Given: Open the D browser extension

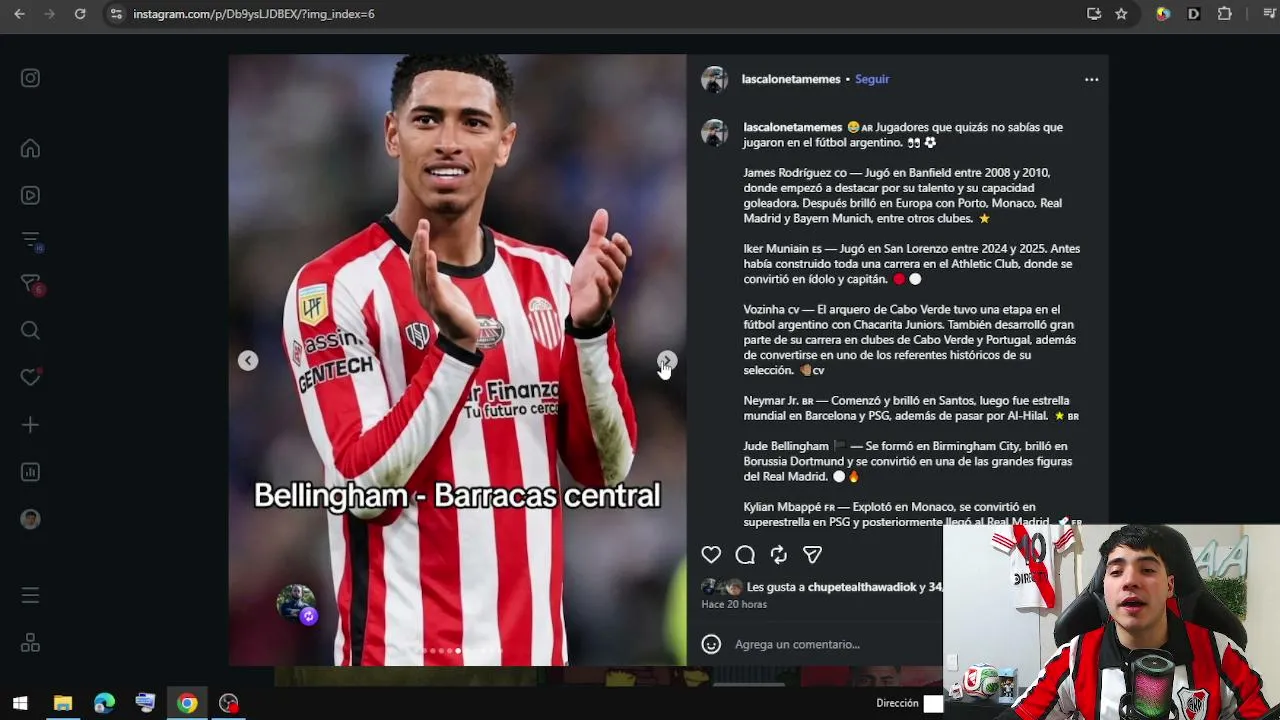Looking at the screenshot, I should [x=1194, y=14].
